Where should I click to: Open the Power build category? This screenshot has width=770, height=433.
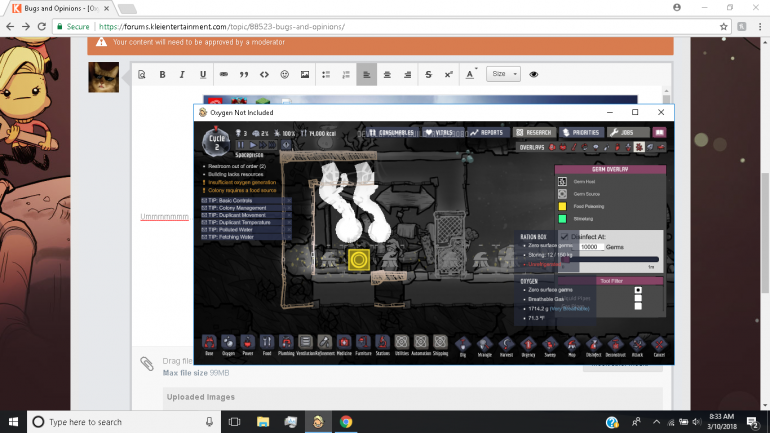coord(248,346)
